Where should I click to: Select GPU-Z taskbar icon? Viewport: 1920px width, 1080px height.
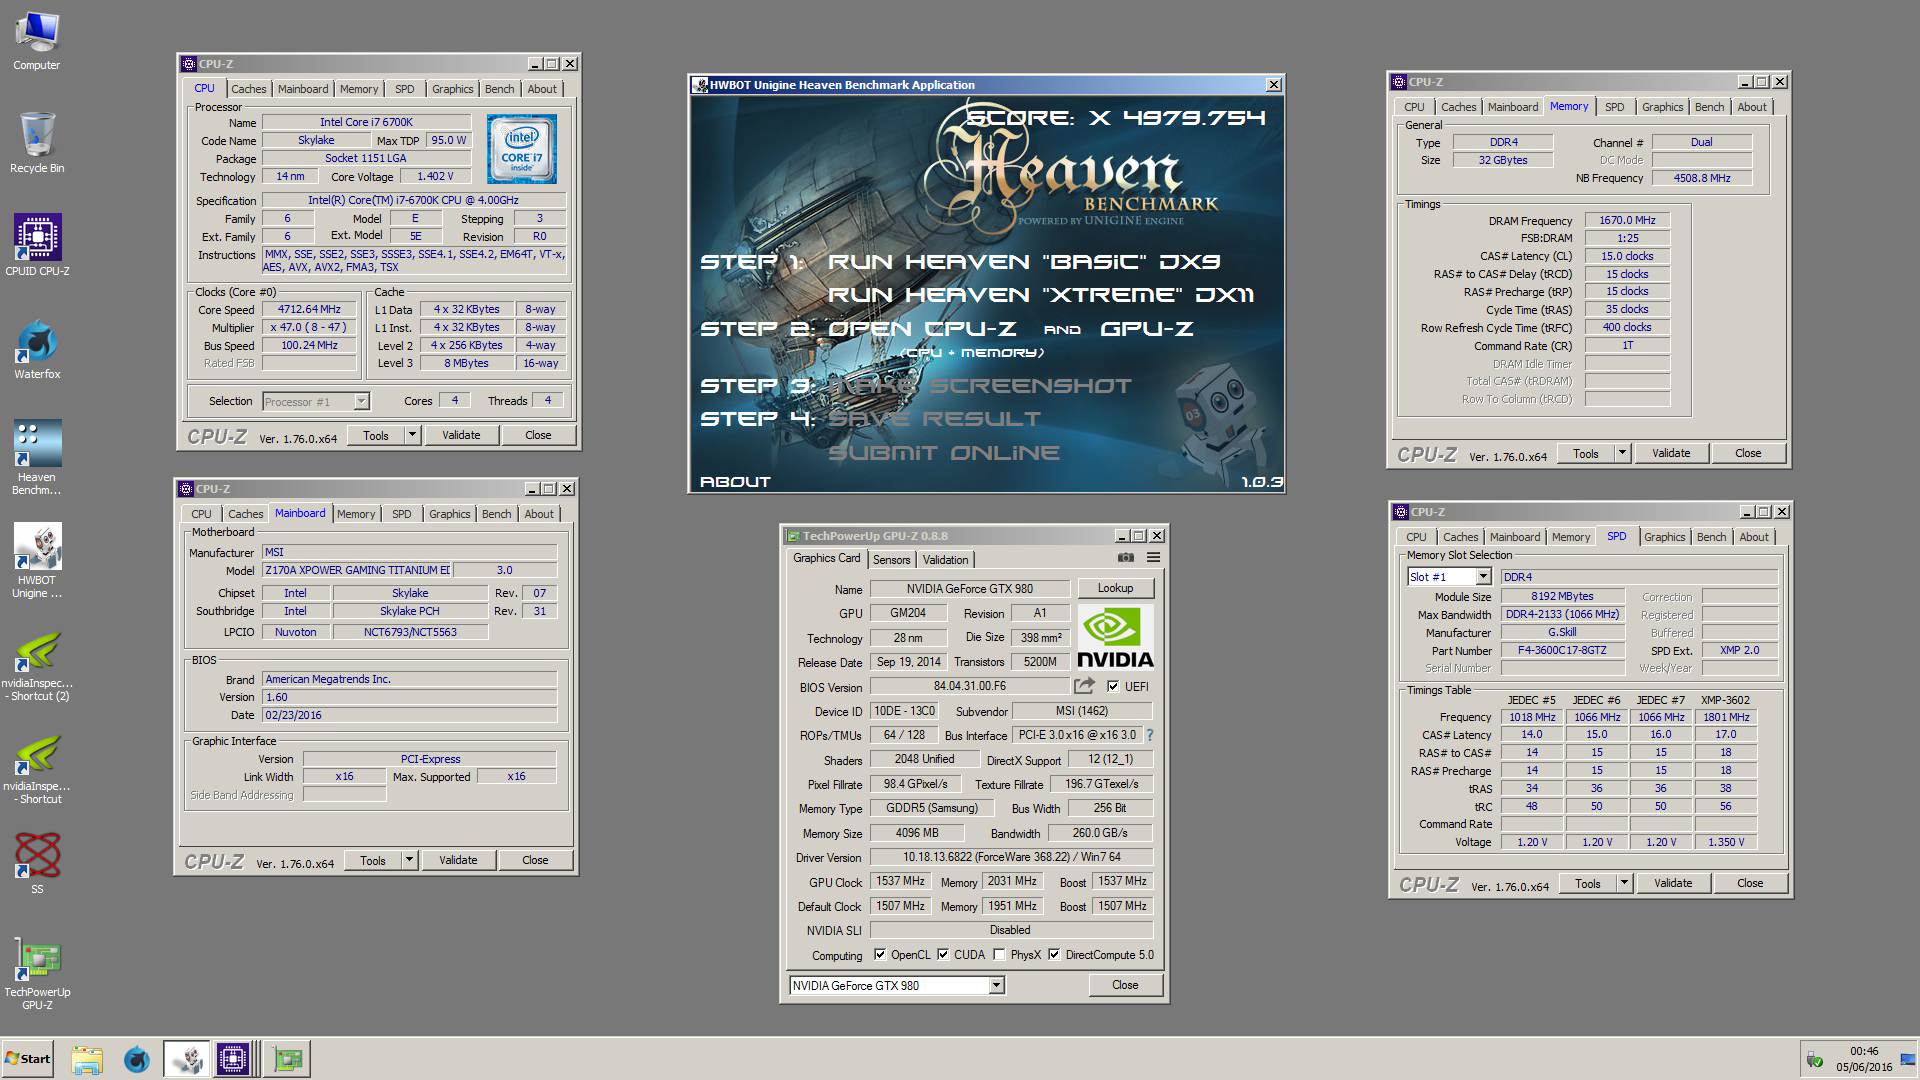point(288,1059)
